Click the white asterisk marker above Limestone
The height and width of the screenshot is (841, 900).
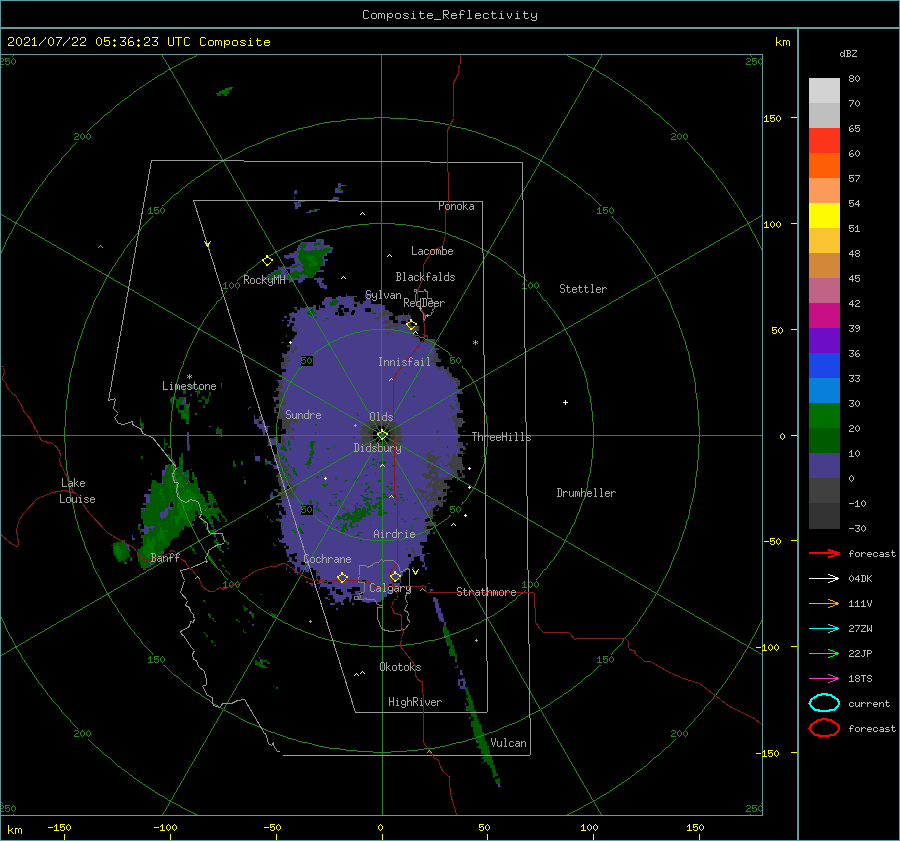point(189,377)
